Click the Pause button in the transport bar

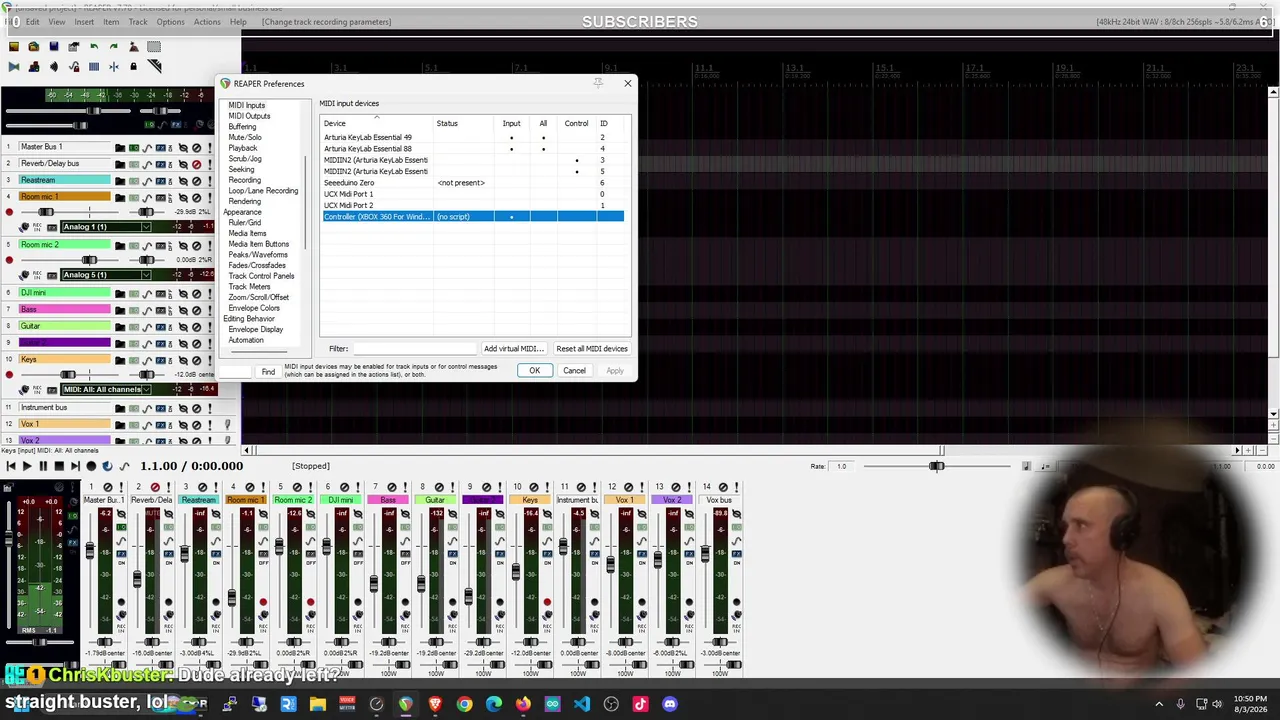[43, 466]
